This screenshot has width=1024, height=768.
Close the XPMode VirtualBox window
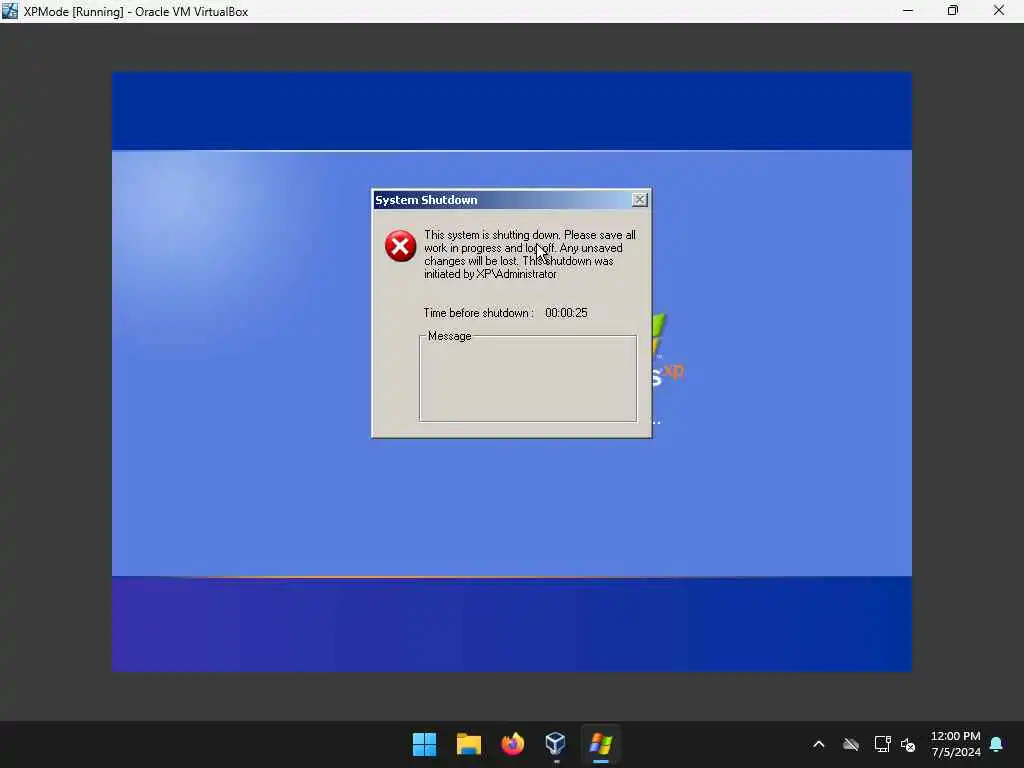999,11
